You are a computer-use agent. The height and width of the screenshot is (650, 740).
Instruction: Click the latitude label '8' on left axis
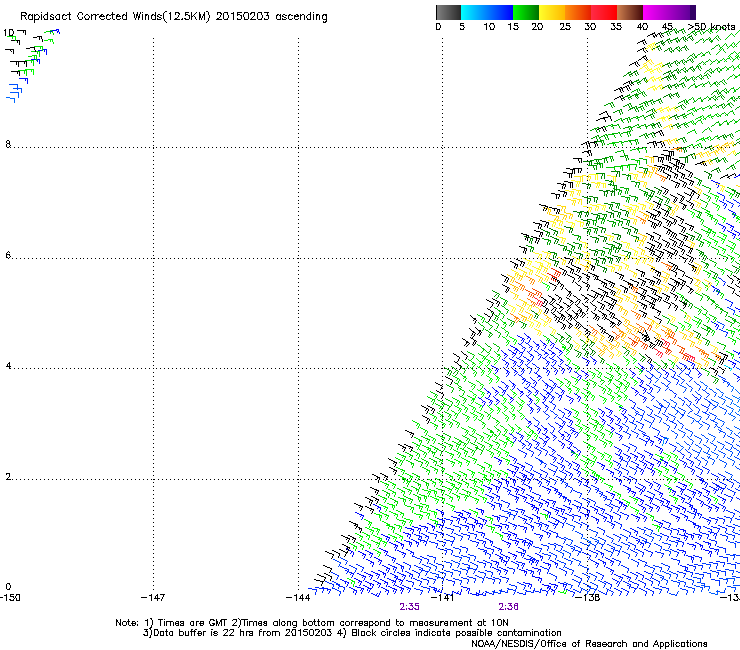[x=8, y=144]
